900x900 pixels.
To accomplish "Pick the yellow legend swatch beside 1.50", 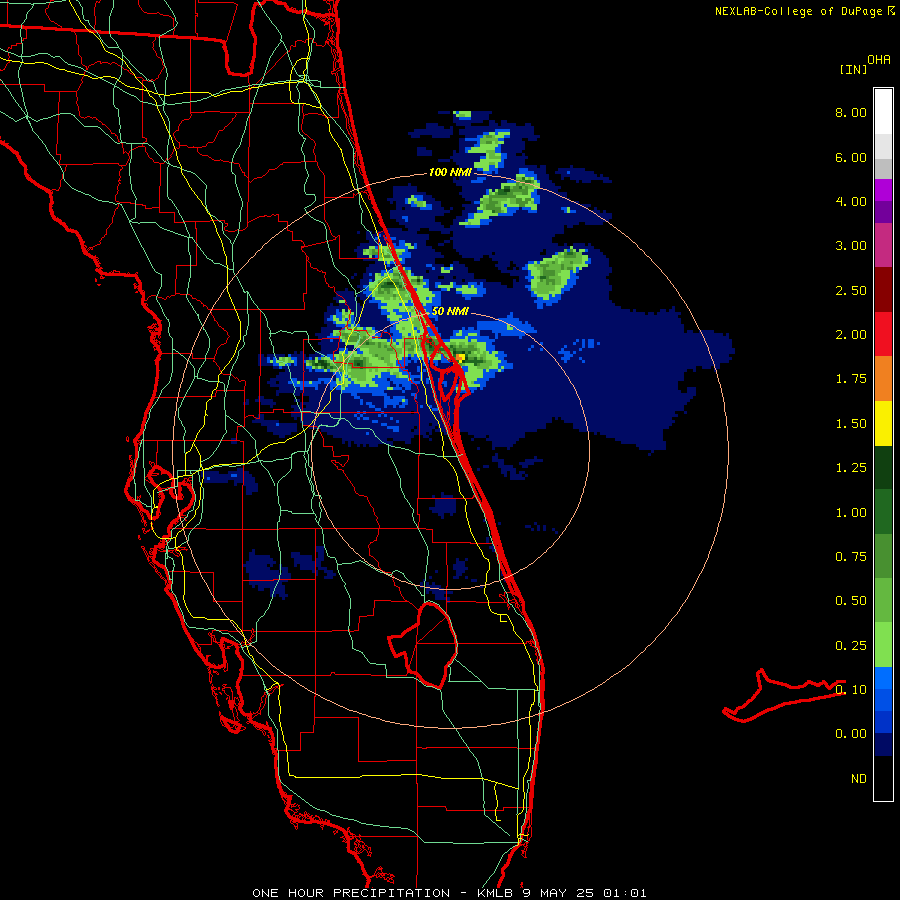I will (x=883, y=423).
